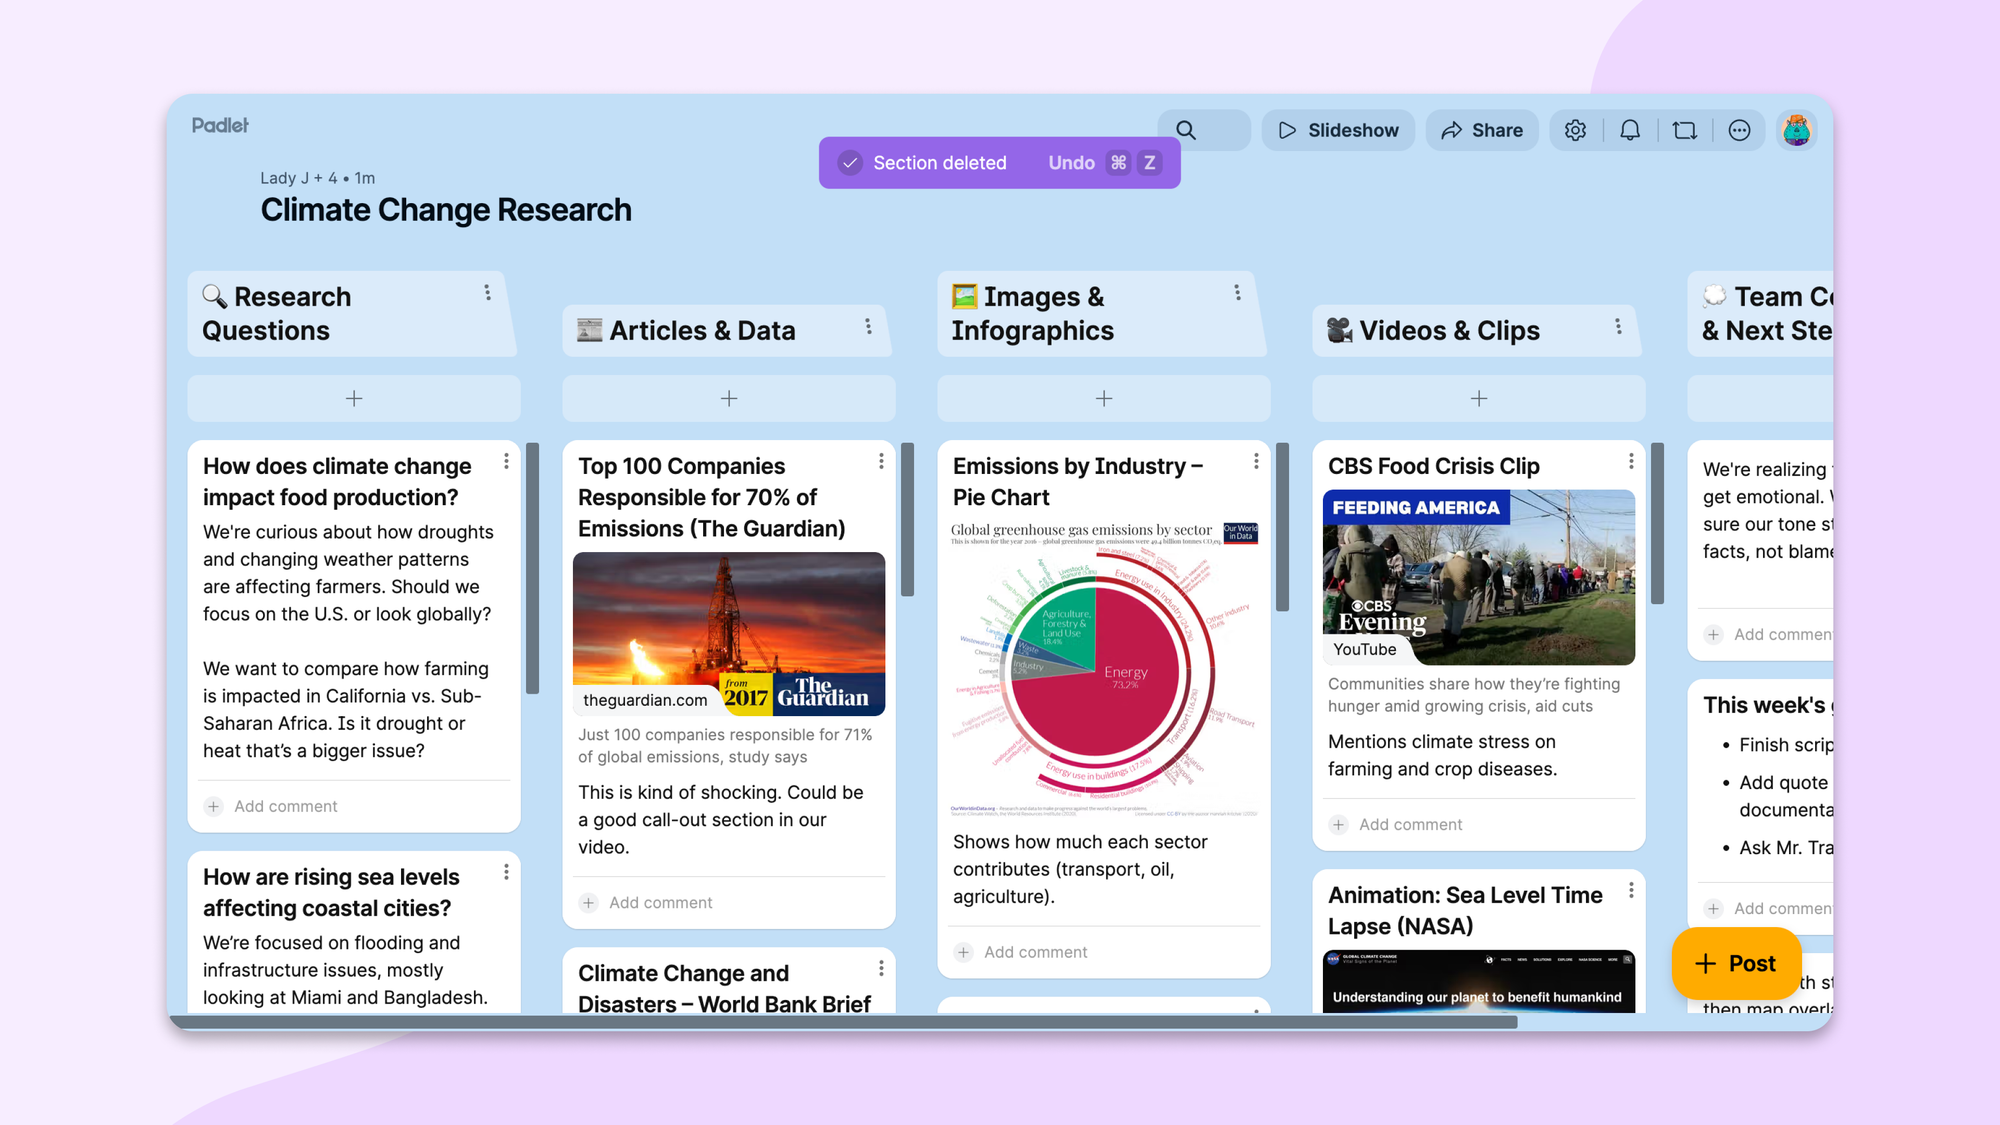Open the settings gear
2000x1125 pixels.
[x=1575, y=130]
